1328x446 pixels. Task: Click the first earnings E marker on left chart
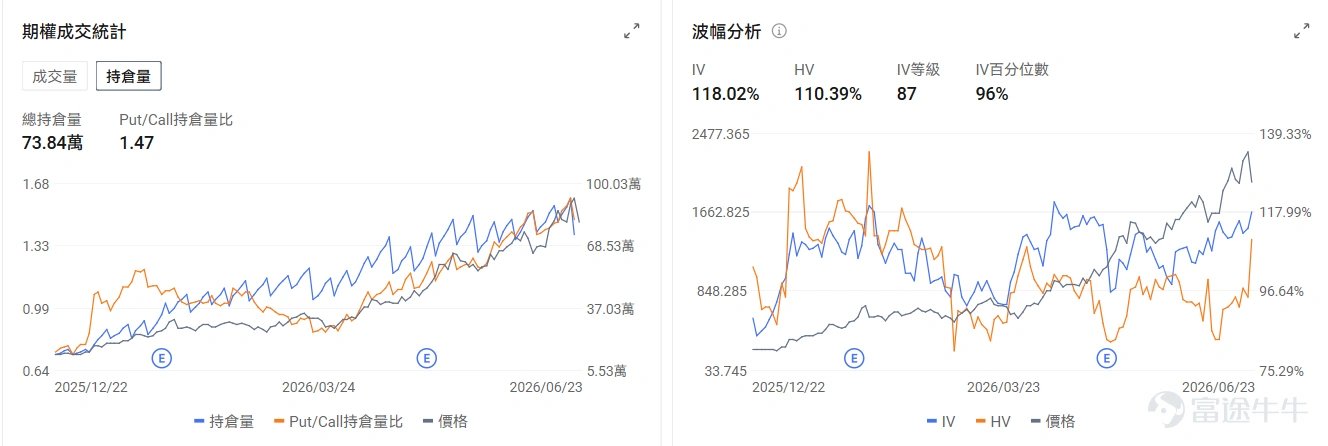pos(160,357)
